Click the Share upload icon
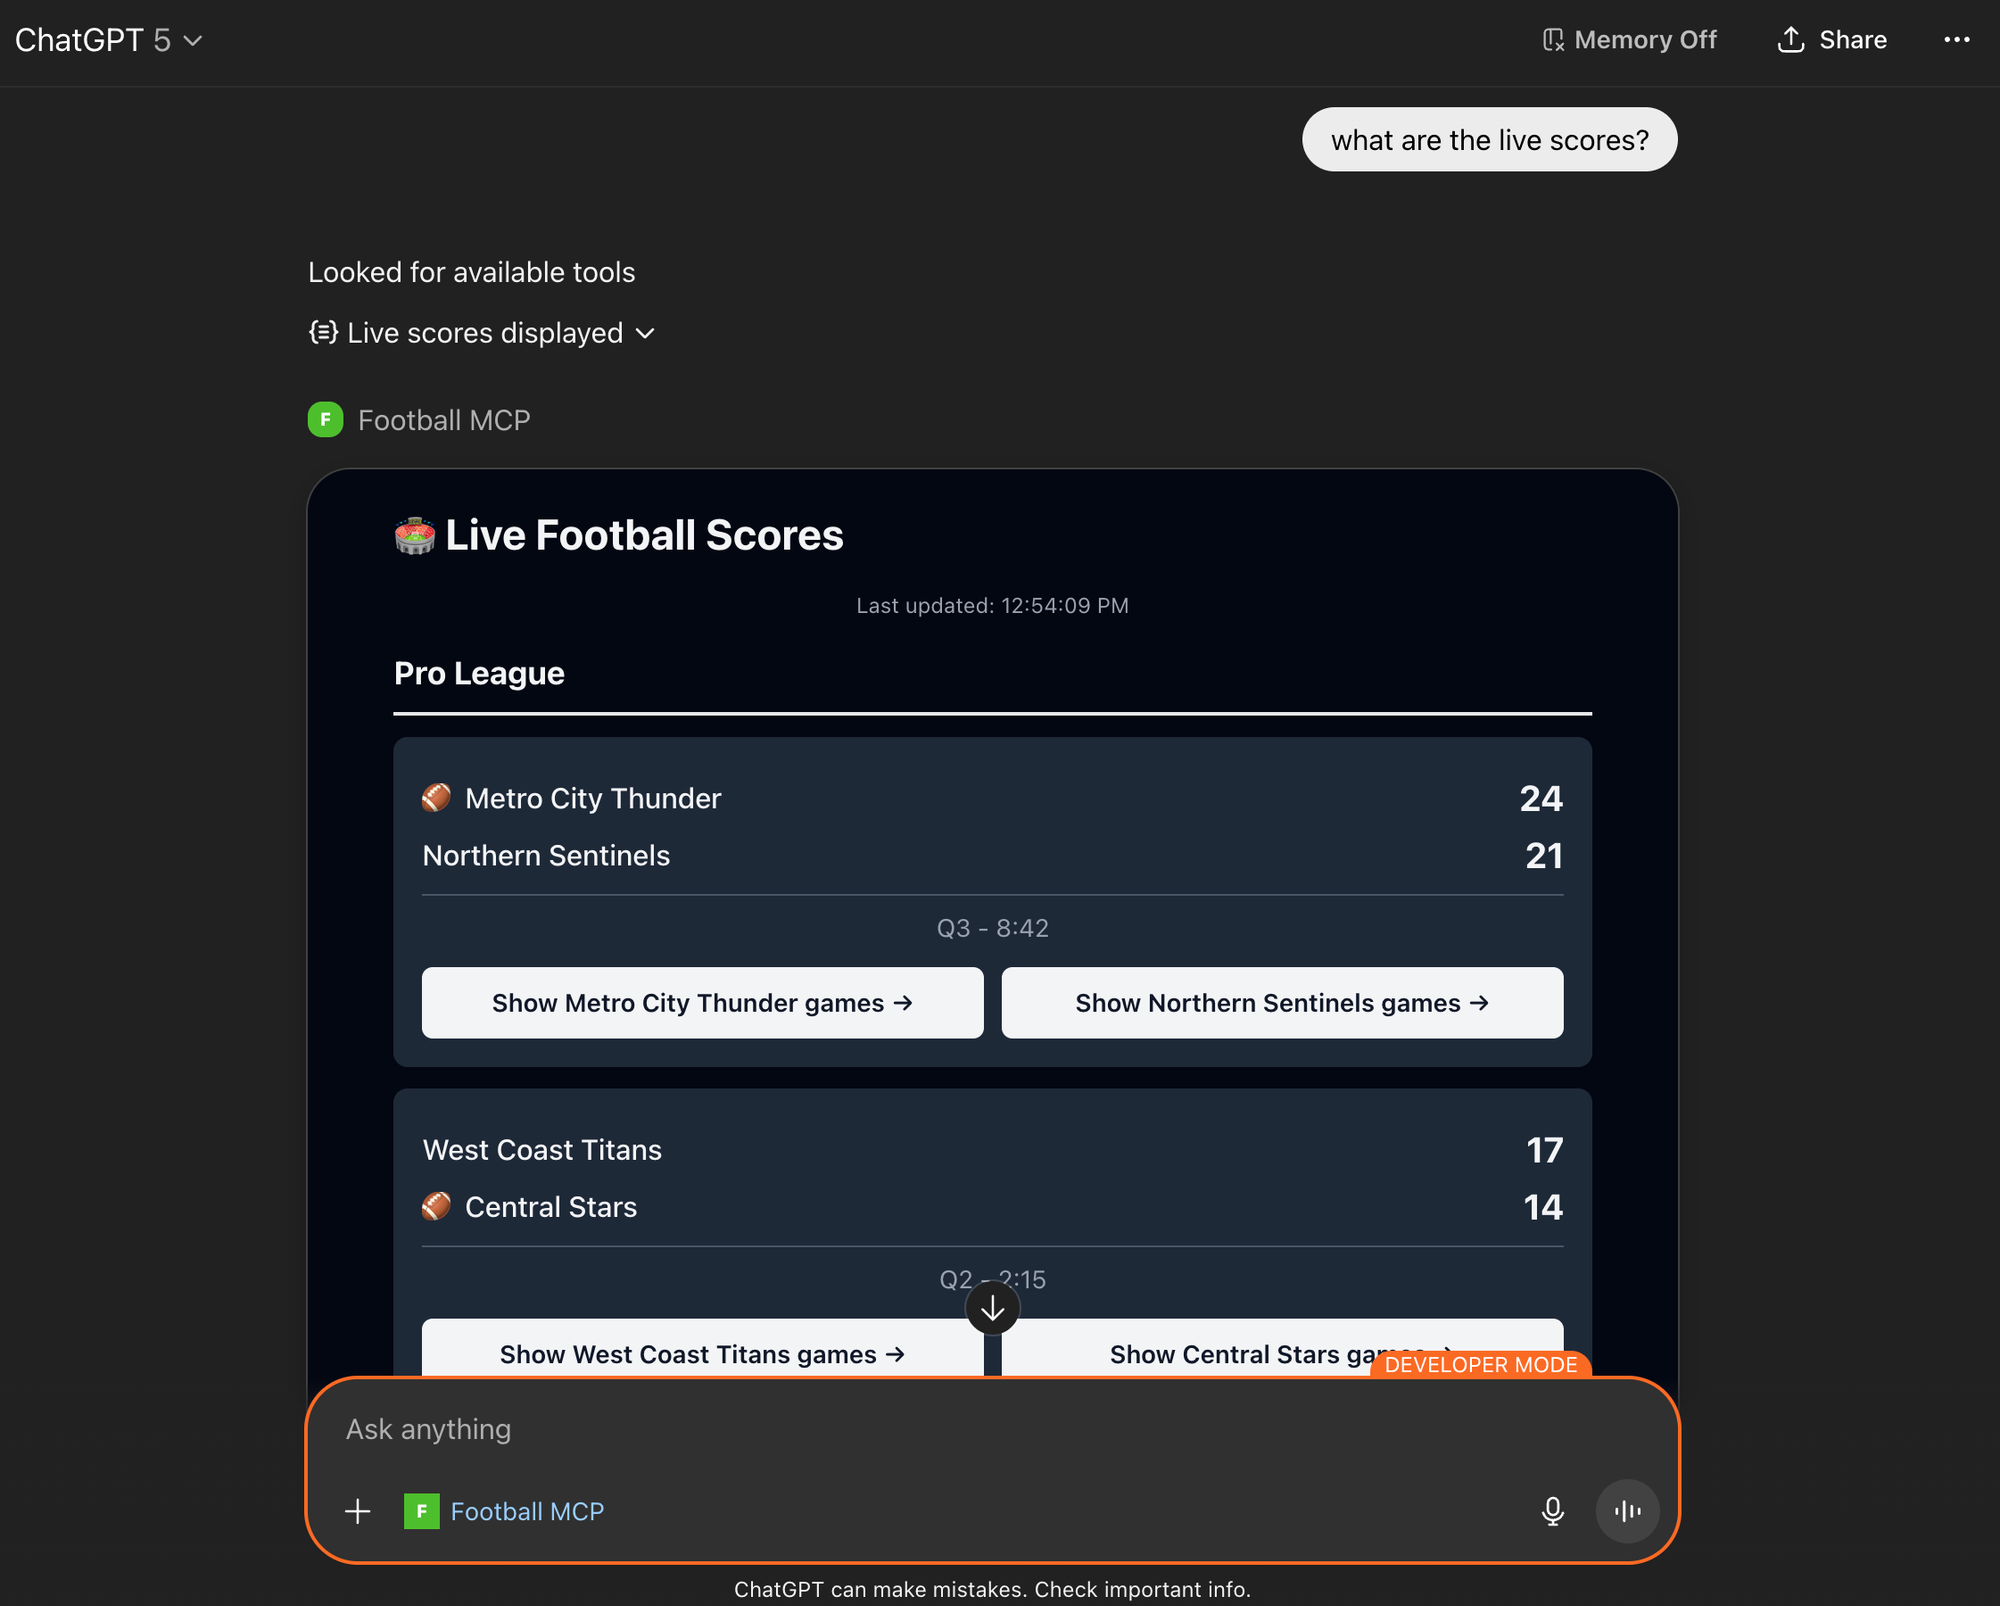 [1790, 40]
